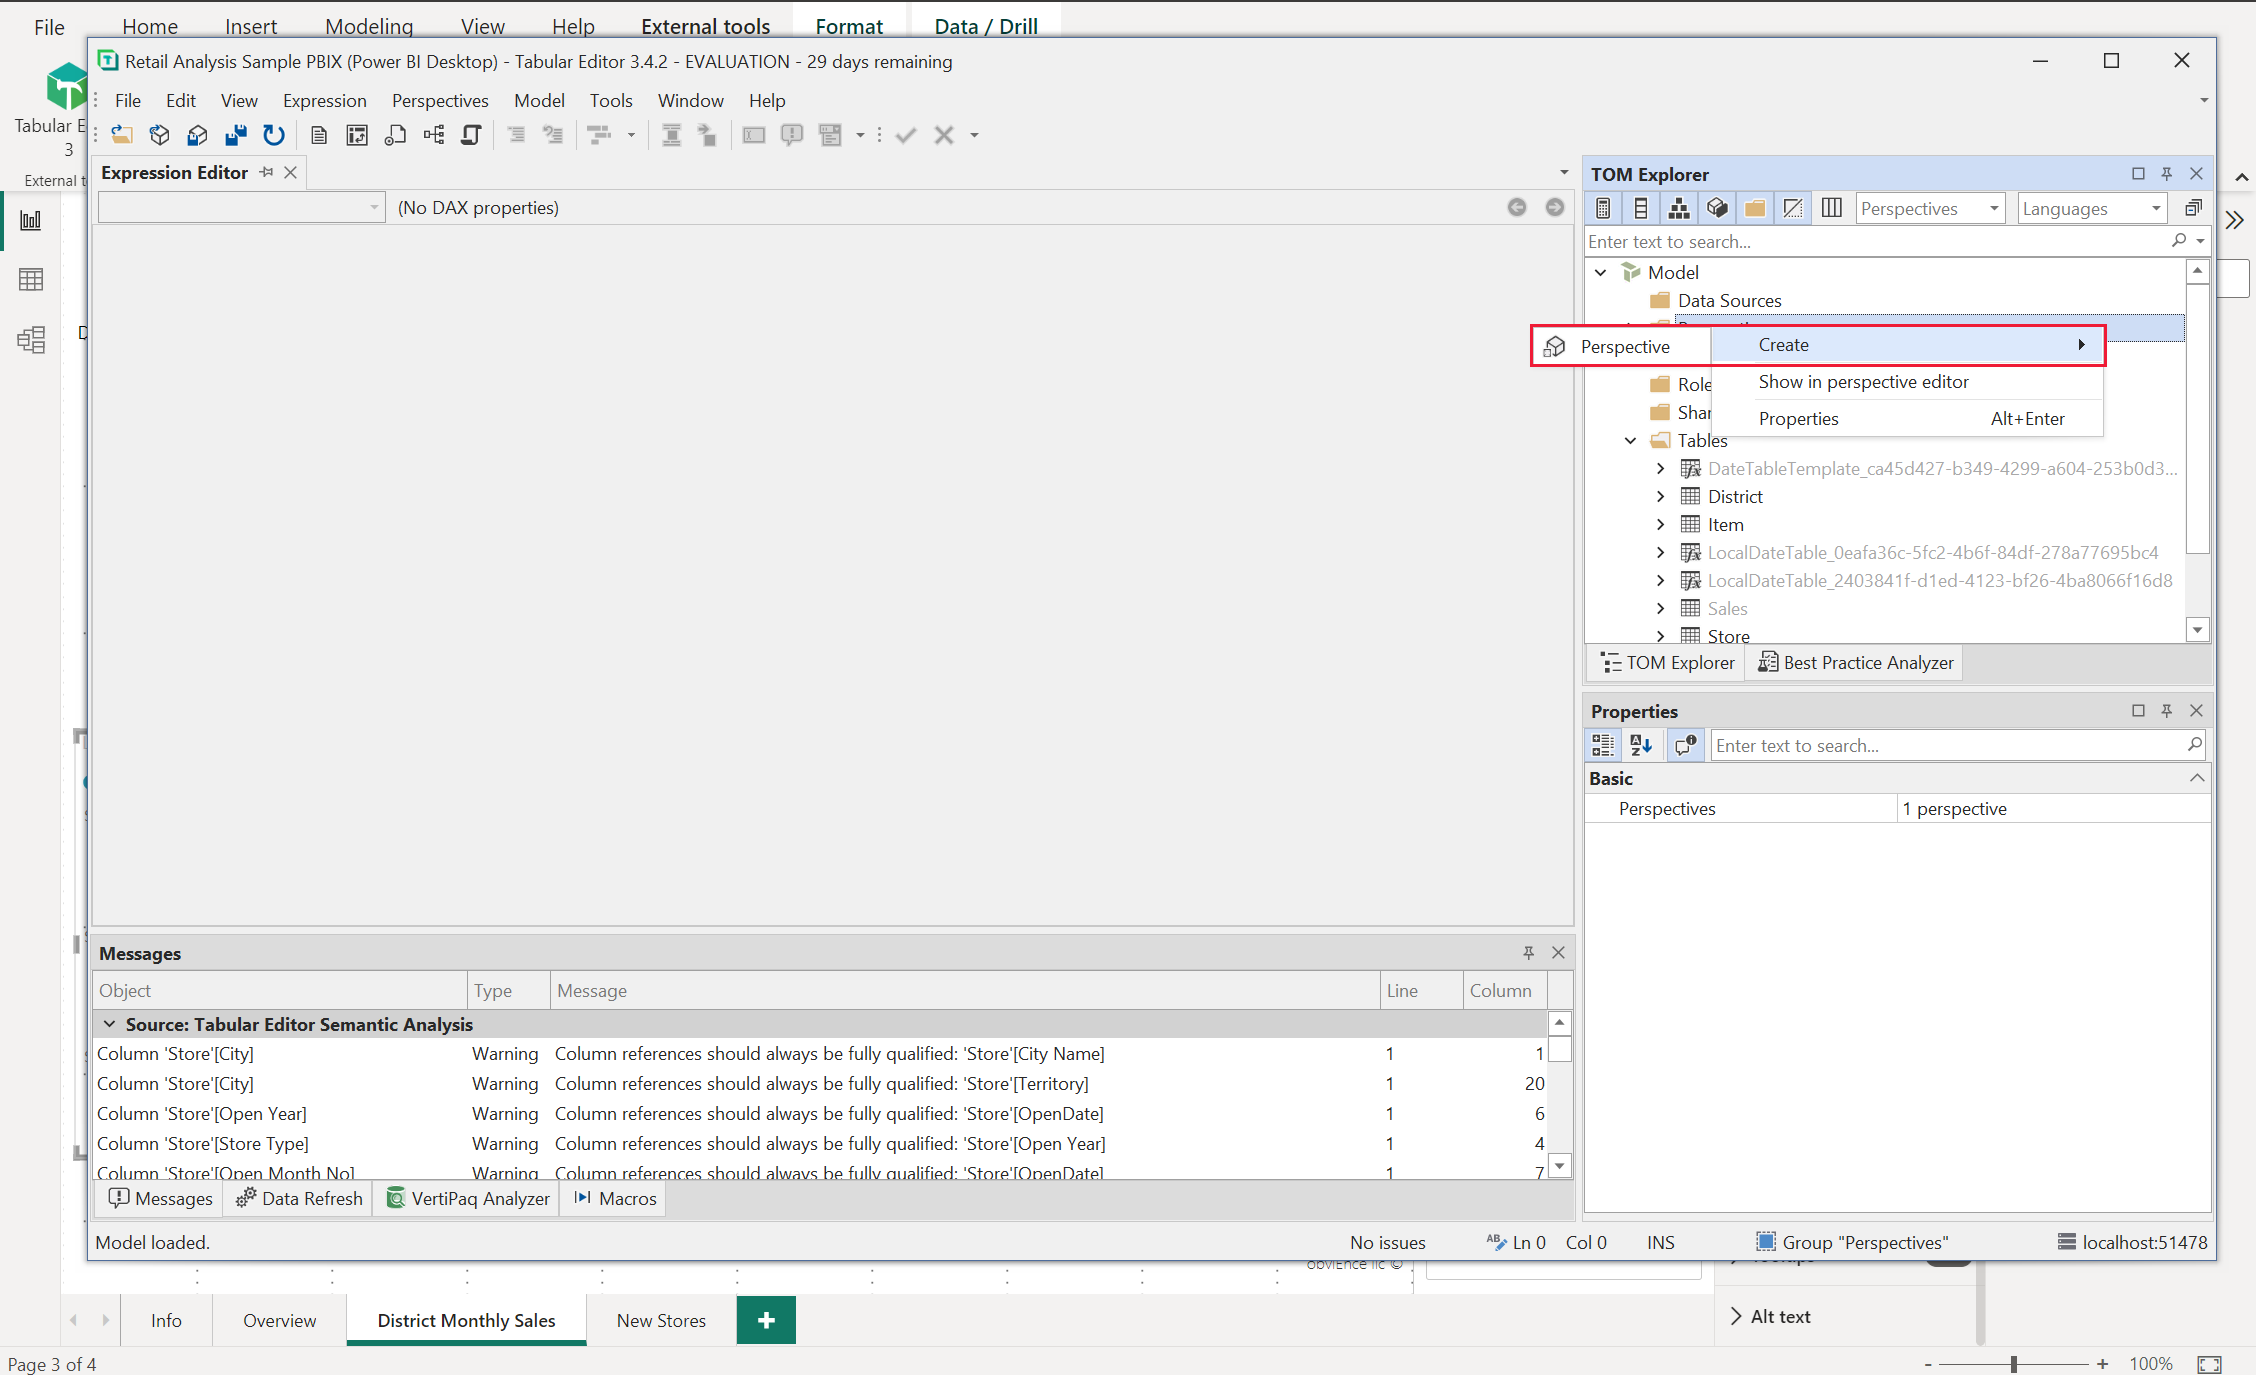2256x1375 pixels.
Task: Toggle Properties panel sort order icon
Action: point(1642,745)
